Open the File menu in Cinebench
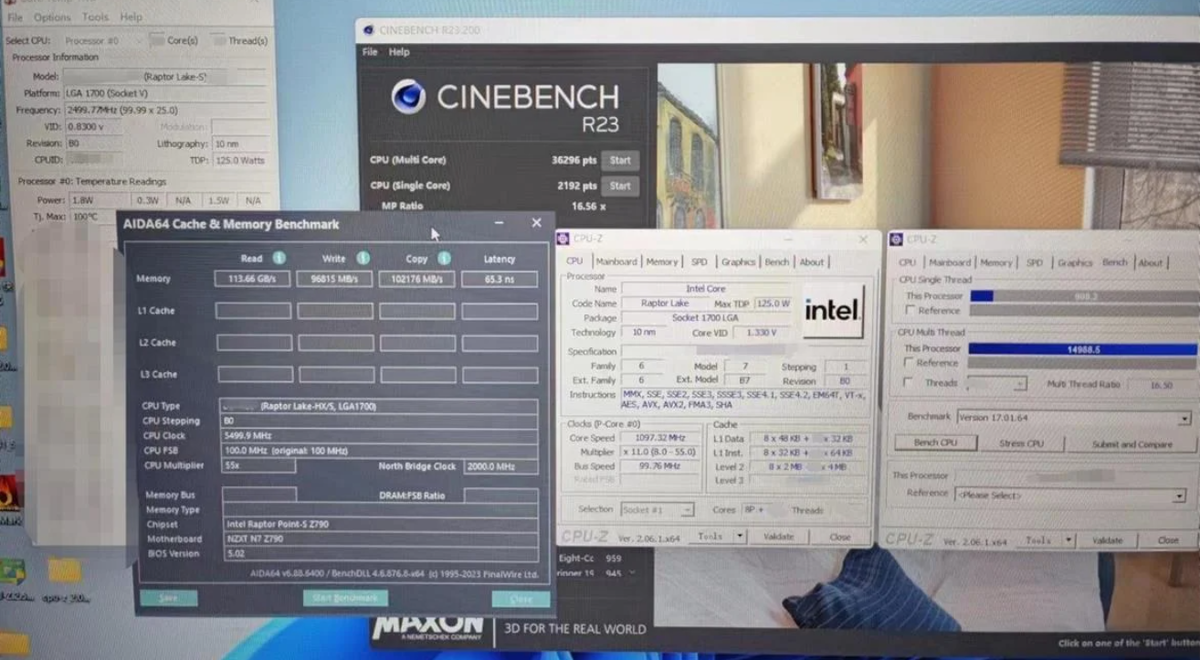Viewport: 1200px width, 660px height. point(370,52)
